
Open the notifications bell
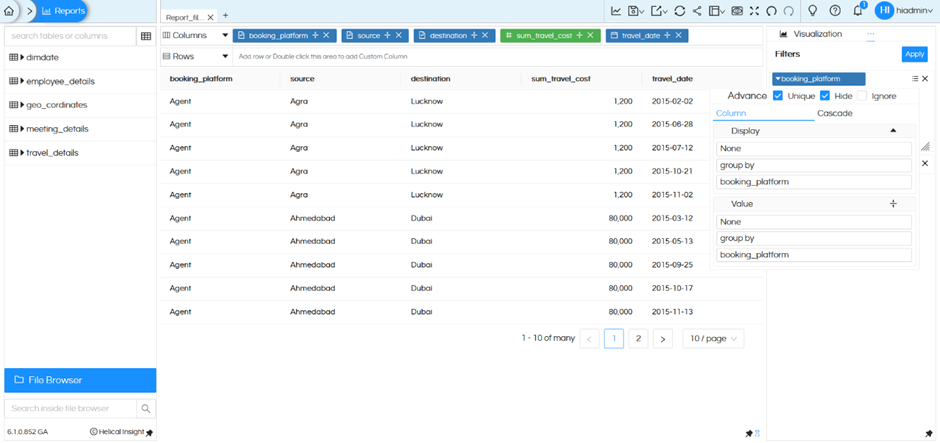[858, 11]
